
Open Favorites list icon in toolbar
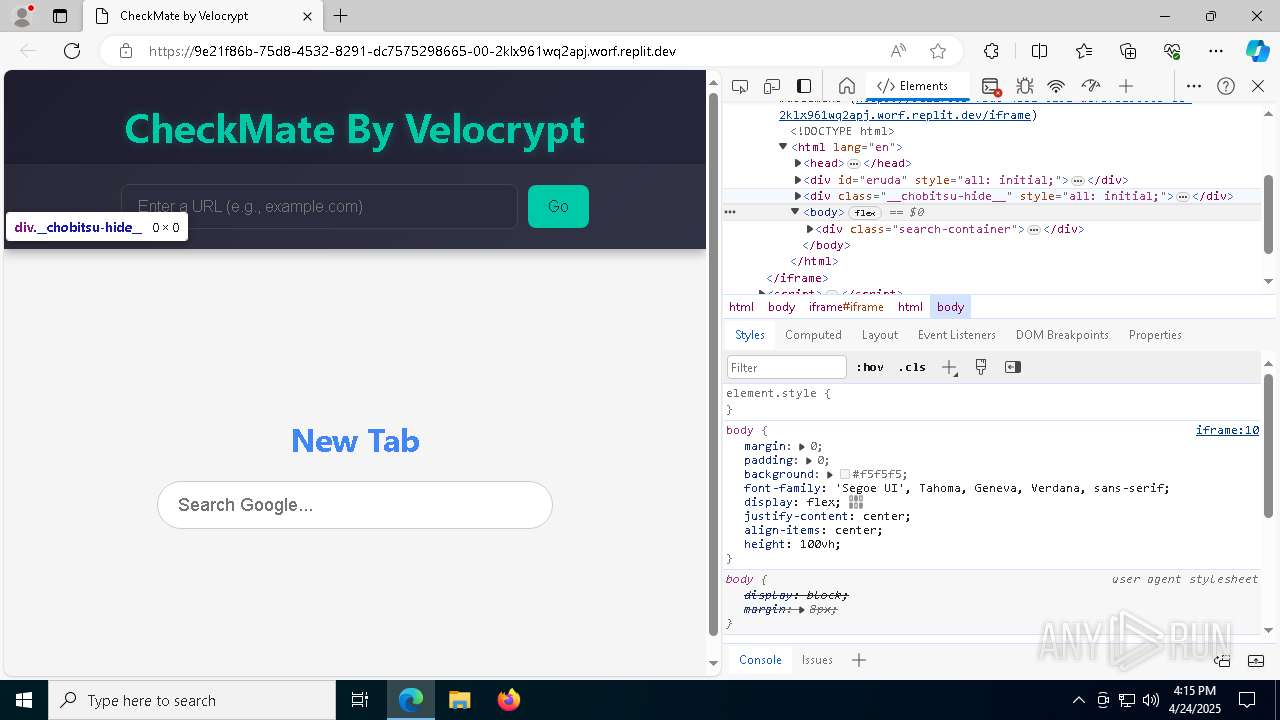click(x=1084, y=51)
